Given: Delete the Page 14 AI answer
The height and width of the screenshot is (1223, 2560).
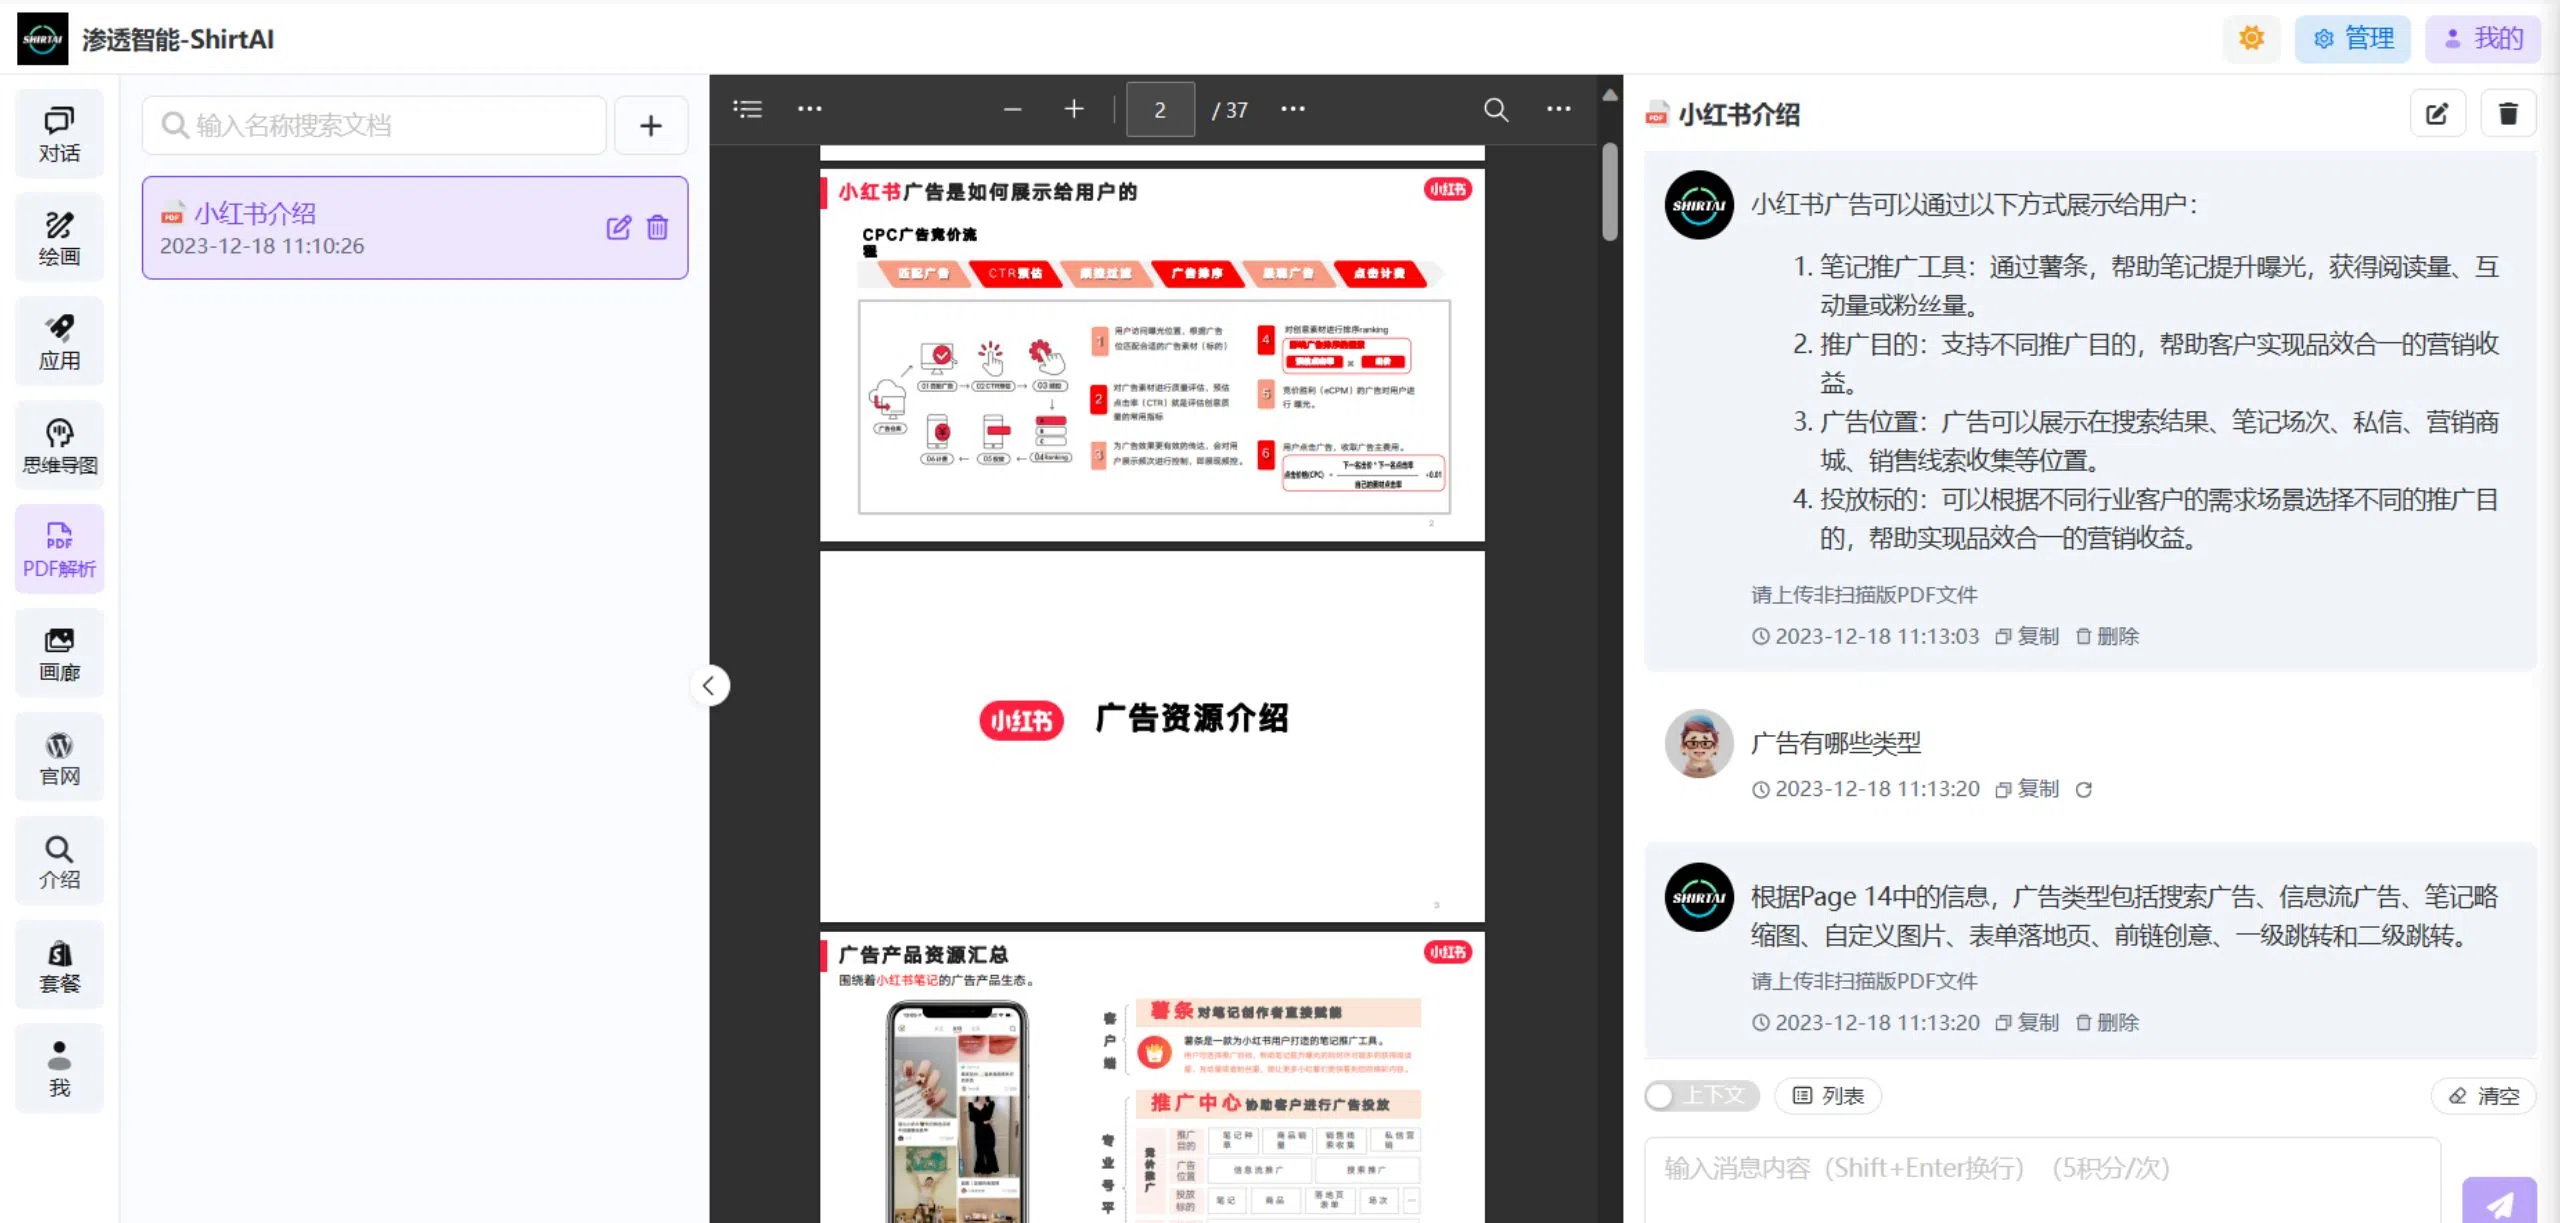Looking at the screenshot, I should pyautogui.click(x=2107, y=1022).
